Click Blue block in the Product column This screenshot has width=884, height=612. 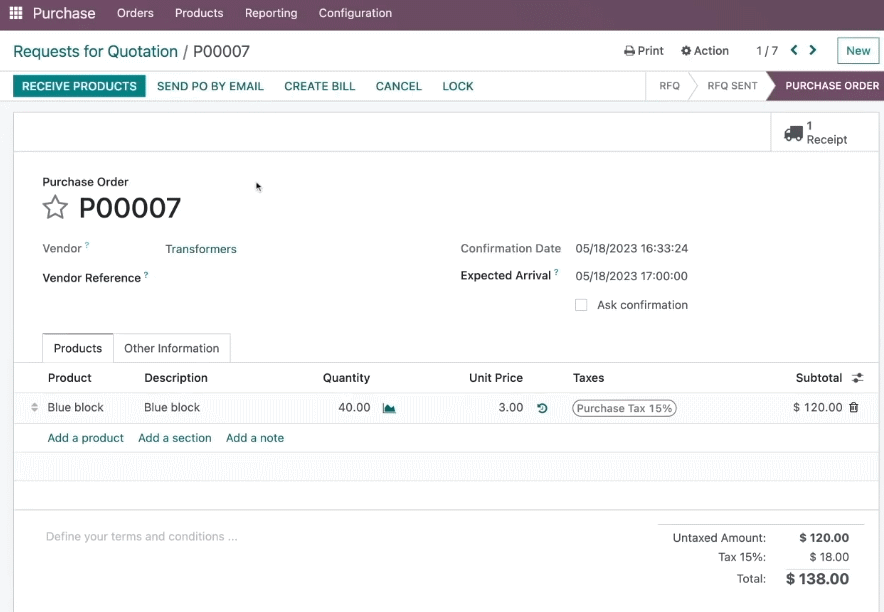[76, 407]
